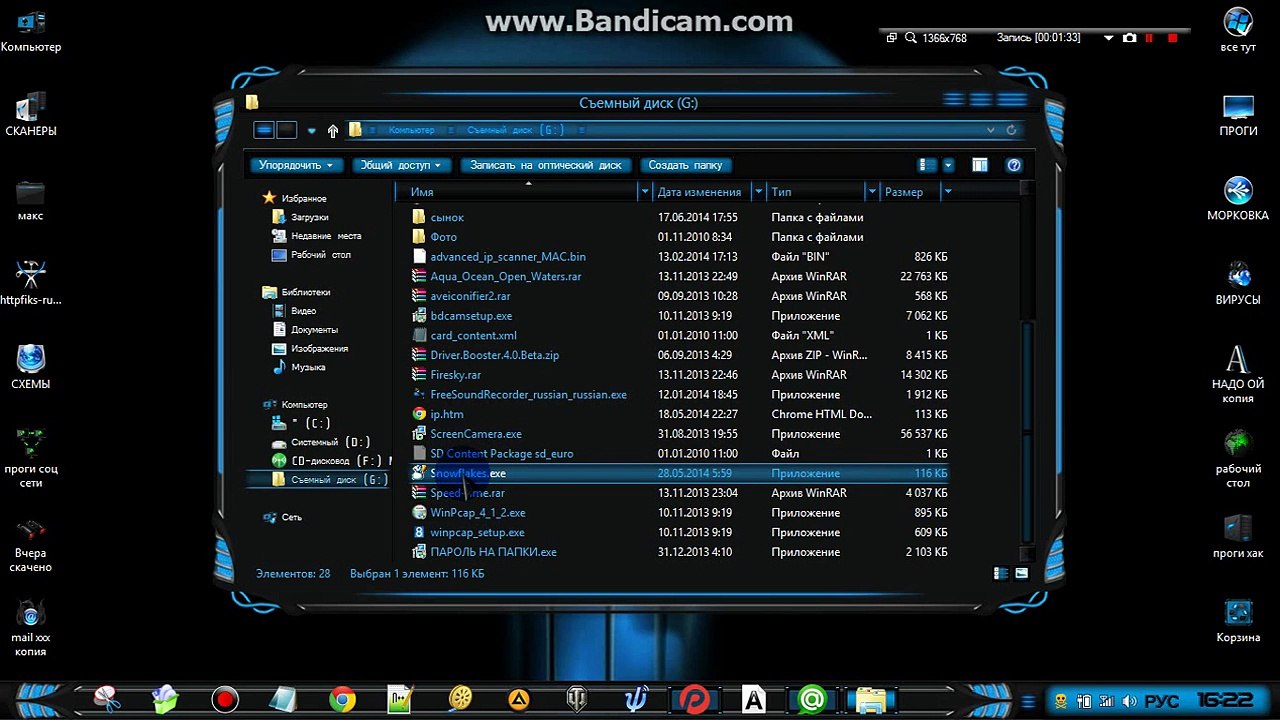This screenshot has width=1280, height=720.
Task: Select the file WinPcap_4_1_2.exe
Action: (x=477, y=513)
